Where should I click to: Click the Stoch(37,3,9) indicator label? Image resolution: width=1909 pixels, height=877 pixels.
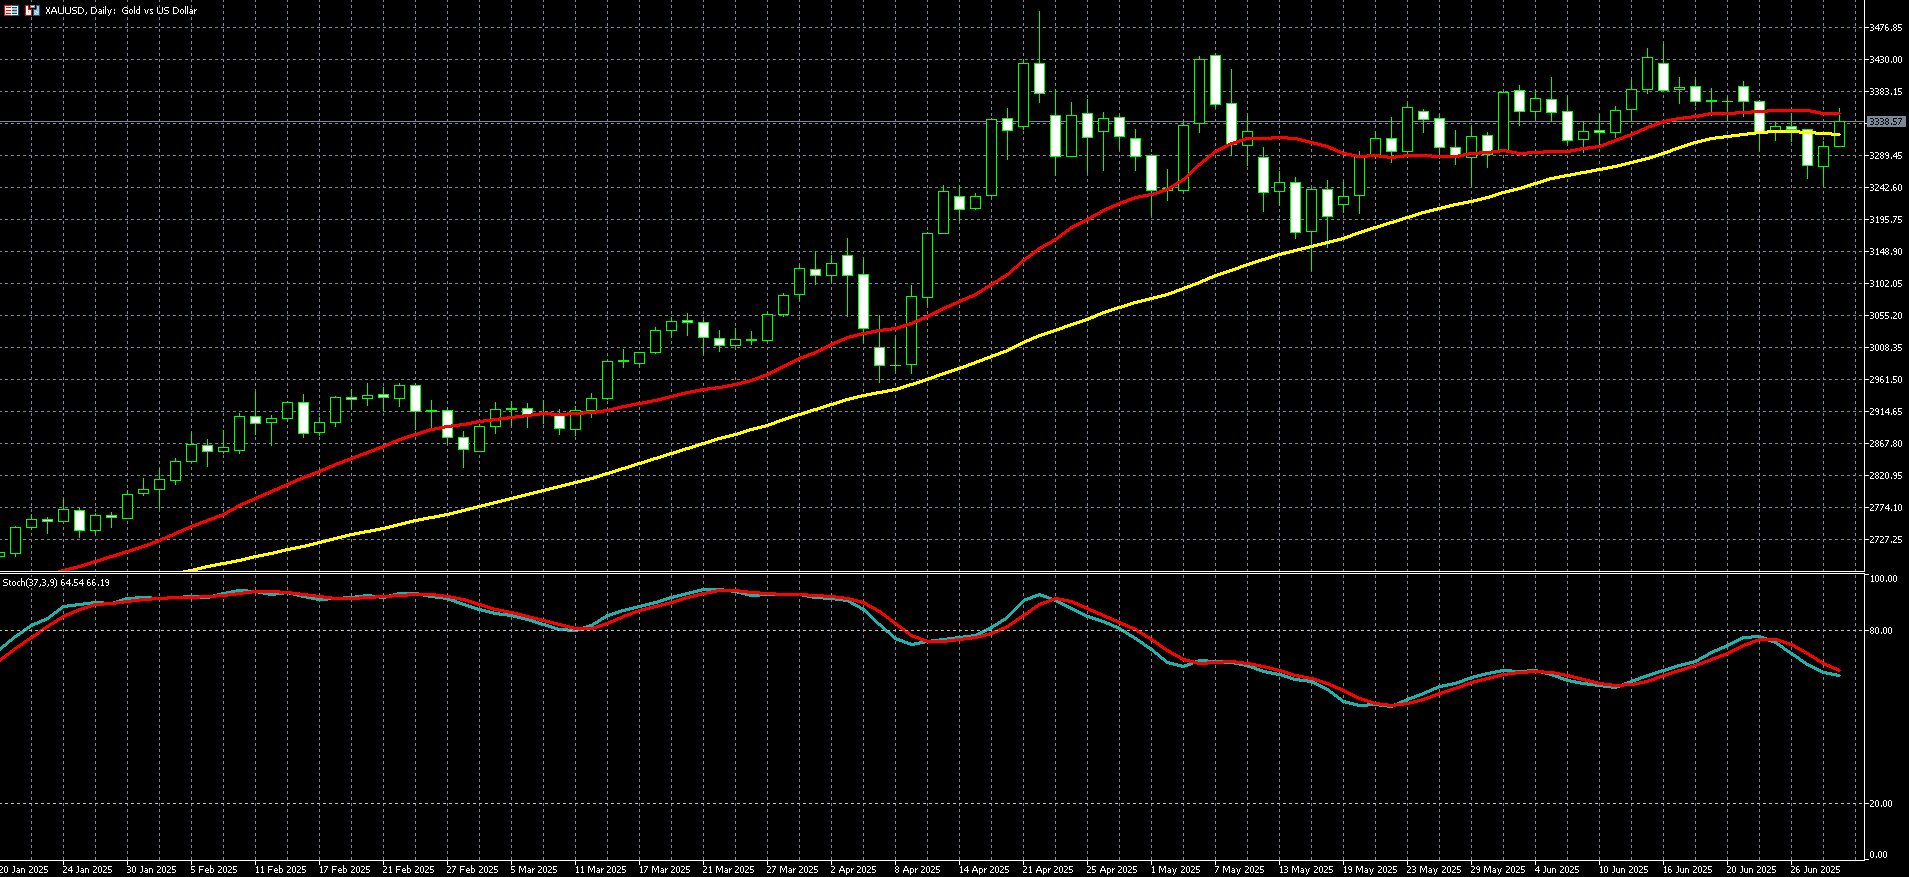click(56, 582)
